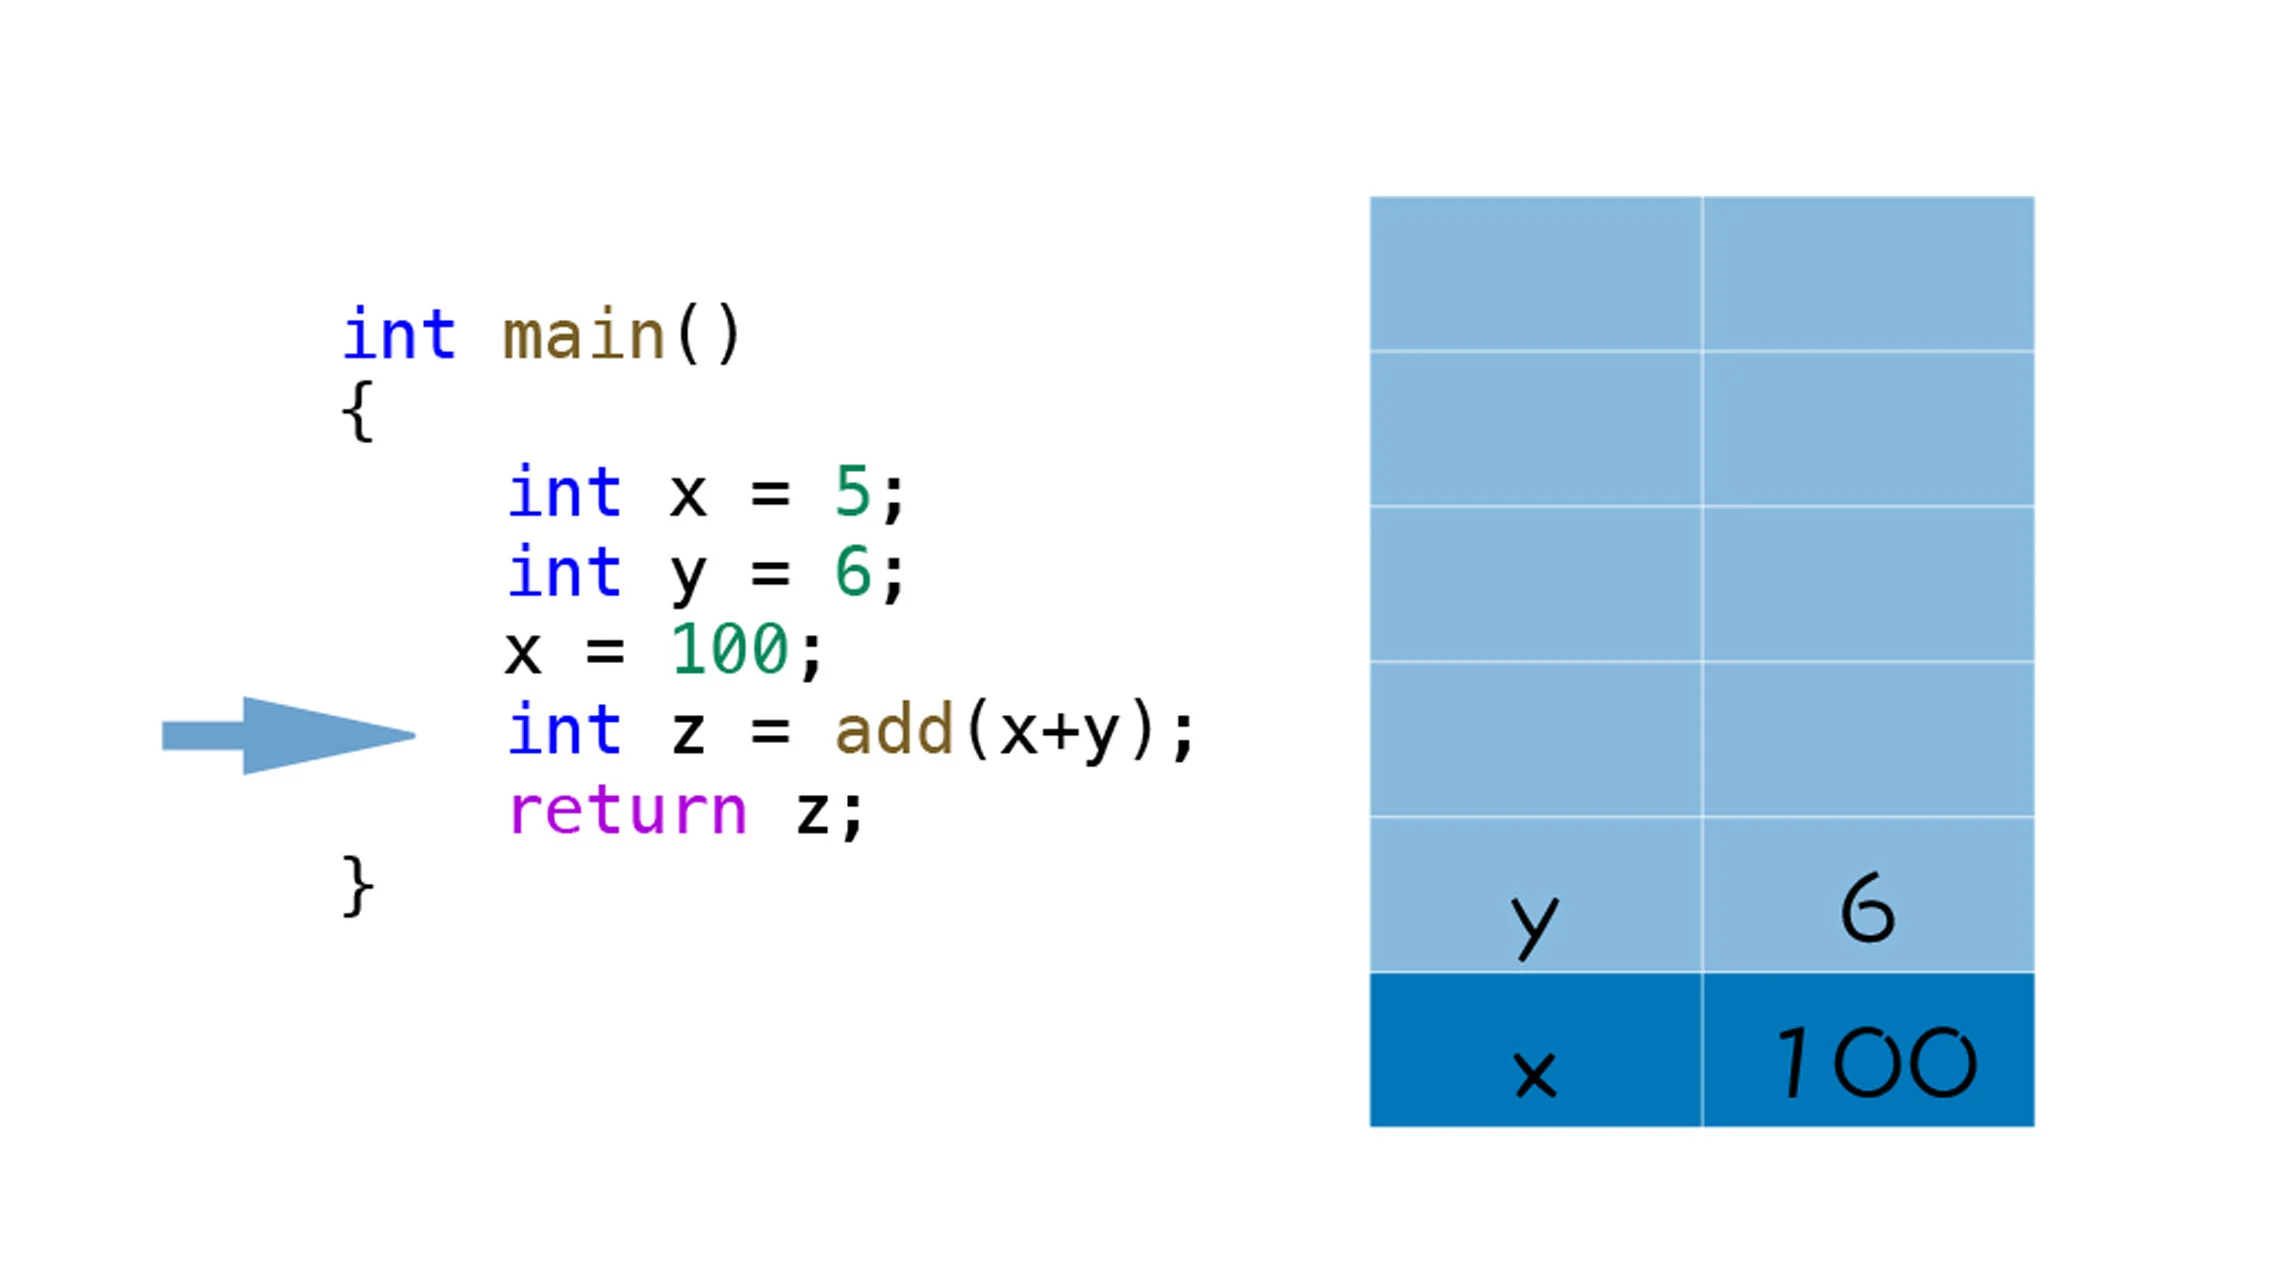Viewport: 2284px width, 1285px height.
Task: Click the int main() function declaration
Action: (x=547, y=331)
